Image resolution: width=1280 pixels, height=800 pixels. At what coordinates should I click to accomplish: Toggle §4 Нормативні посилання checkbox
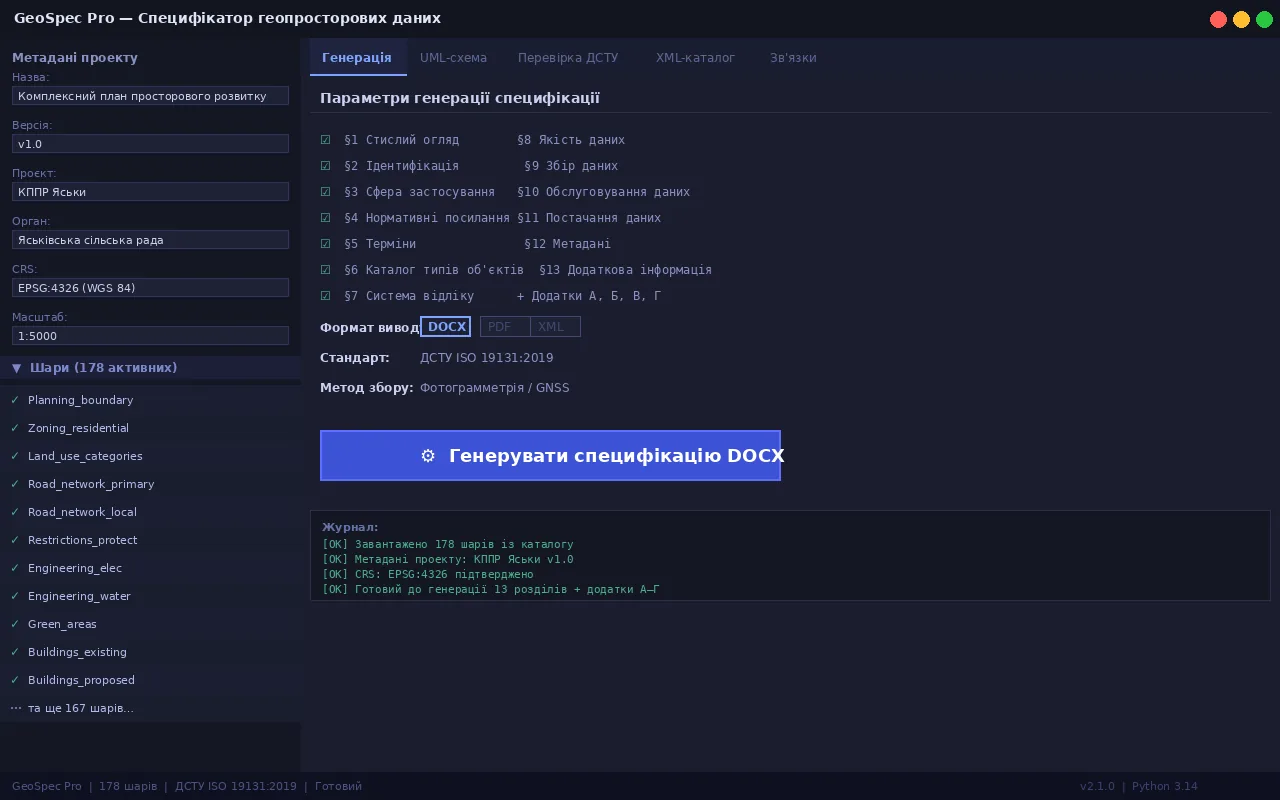pyautogui.click(x=325, y=218)
